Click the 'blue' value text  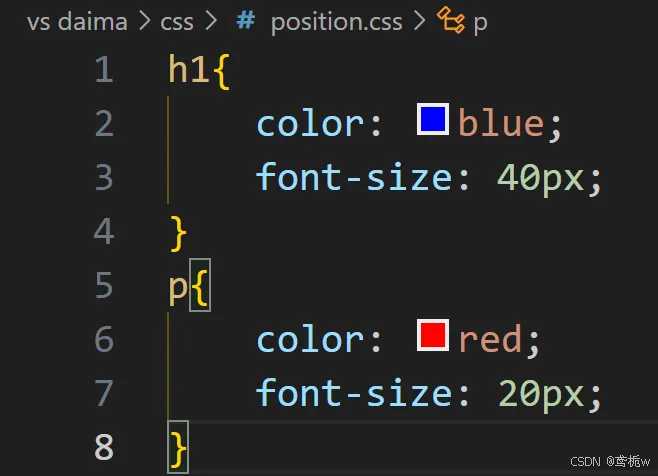click(501, 123)
